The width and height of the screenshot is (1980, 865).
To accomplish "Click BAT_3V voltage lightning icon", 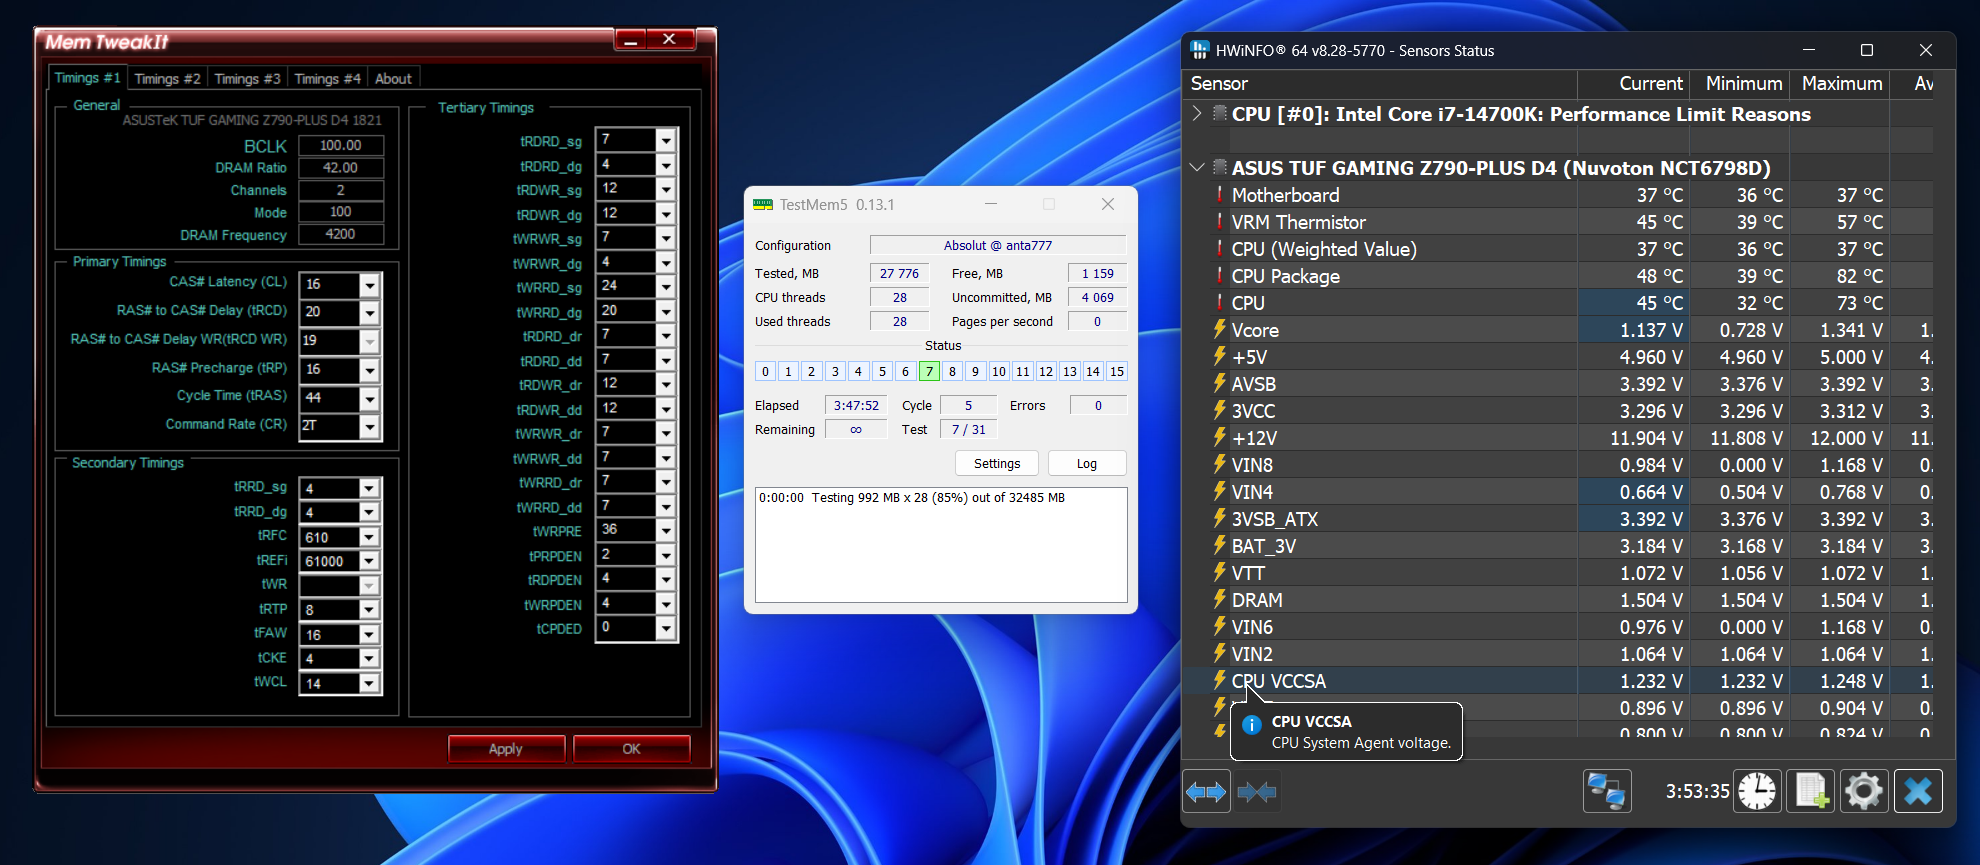I will click(1219, 546).
